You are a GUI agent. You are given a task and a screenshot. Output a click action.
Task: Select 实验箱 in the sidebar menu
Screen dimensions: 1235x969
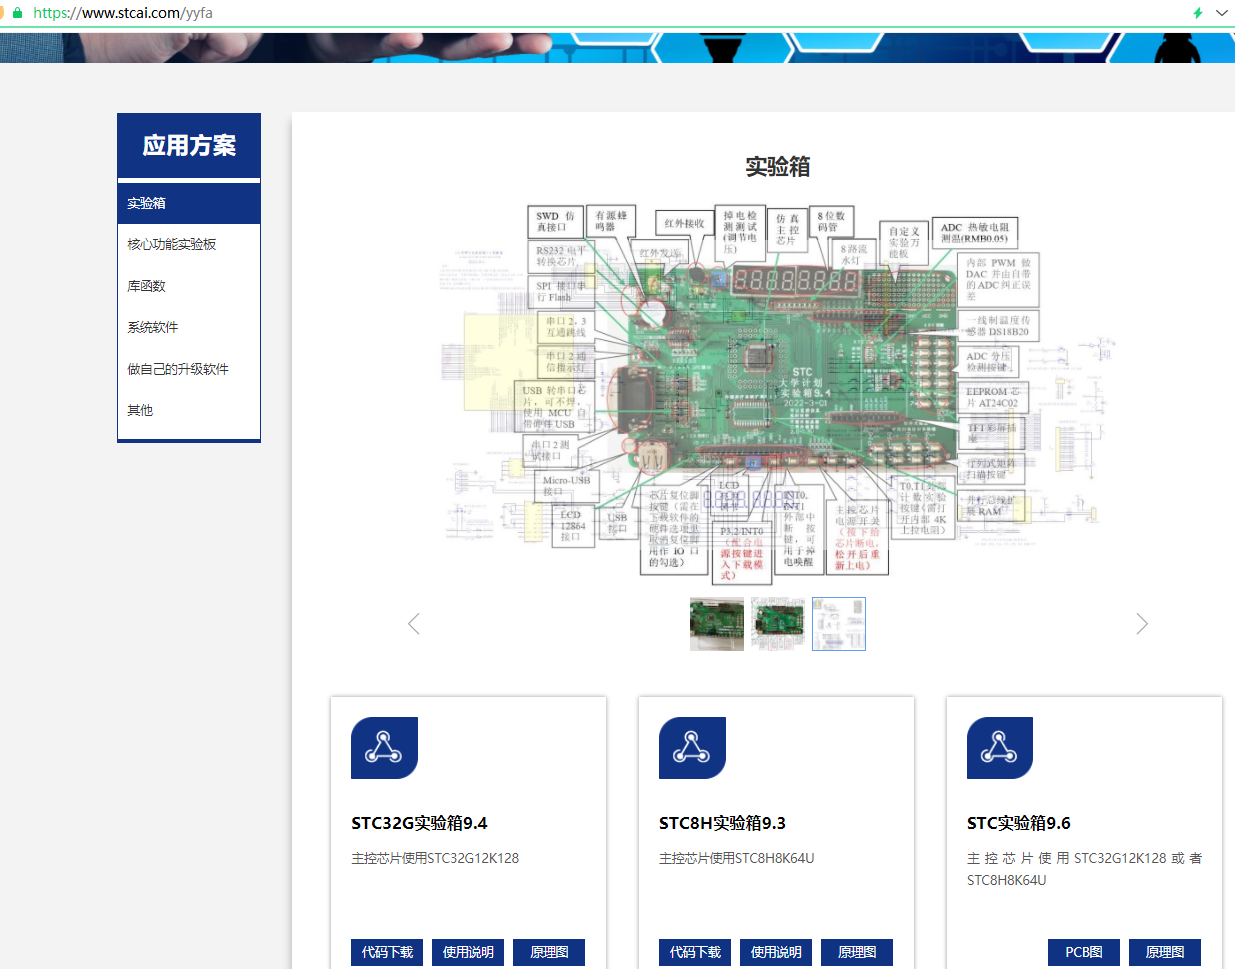coord(189,203)
